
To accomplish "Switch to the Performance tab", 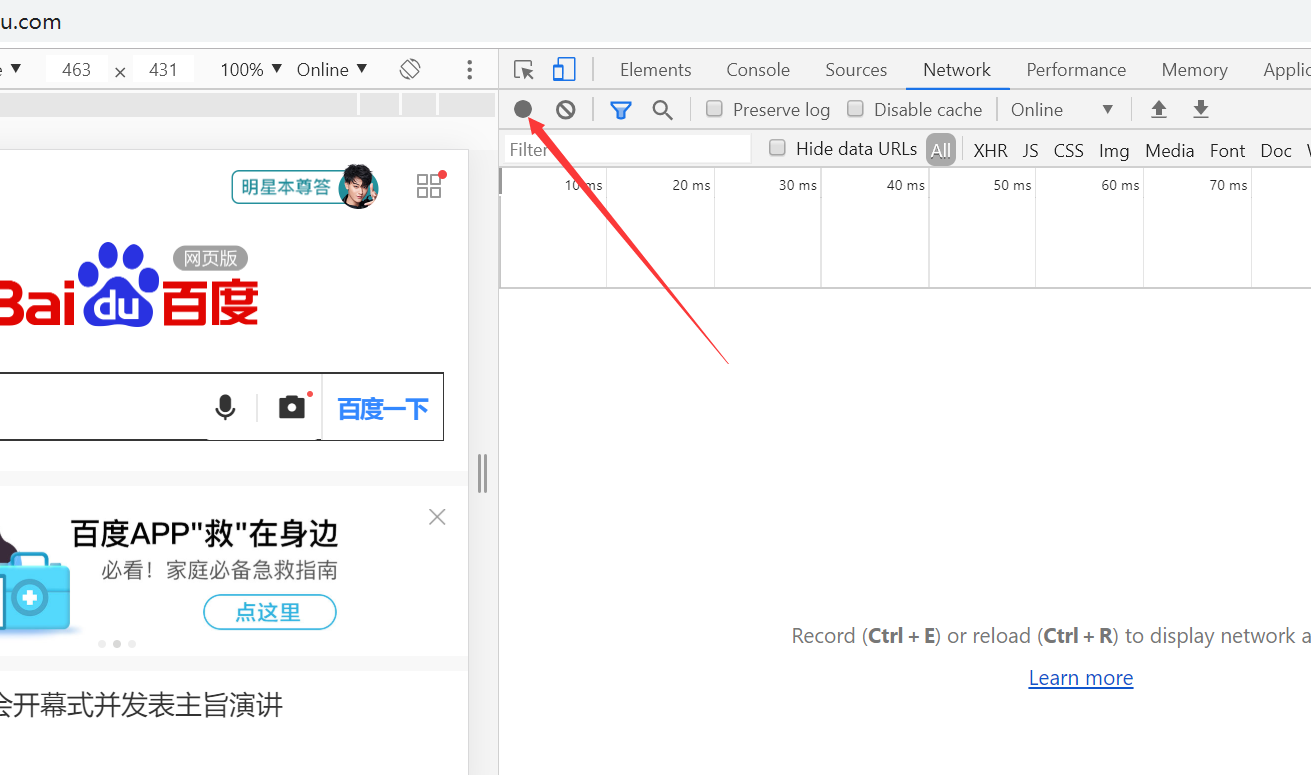I will [x=1076, y=69].
